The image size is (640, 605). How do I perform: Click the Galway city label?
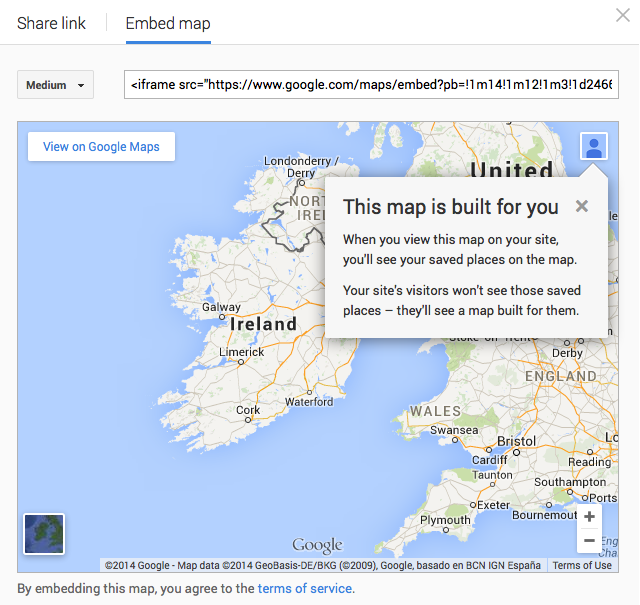point(221,307)
